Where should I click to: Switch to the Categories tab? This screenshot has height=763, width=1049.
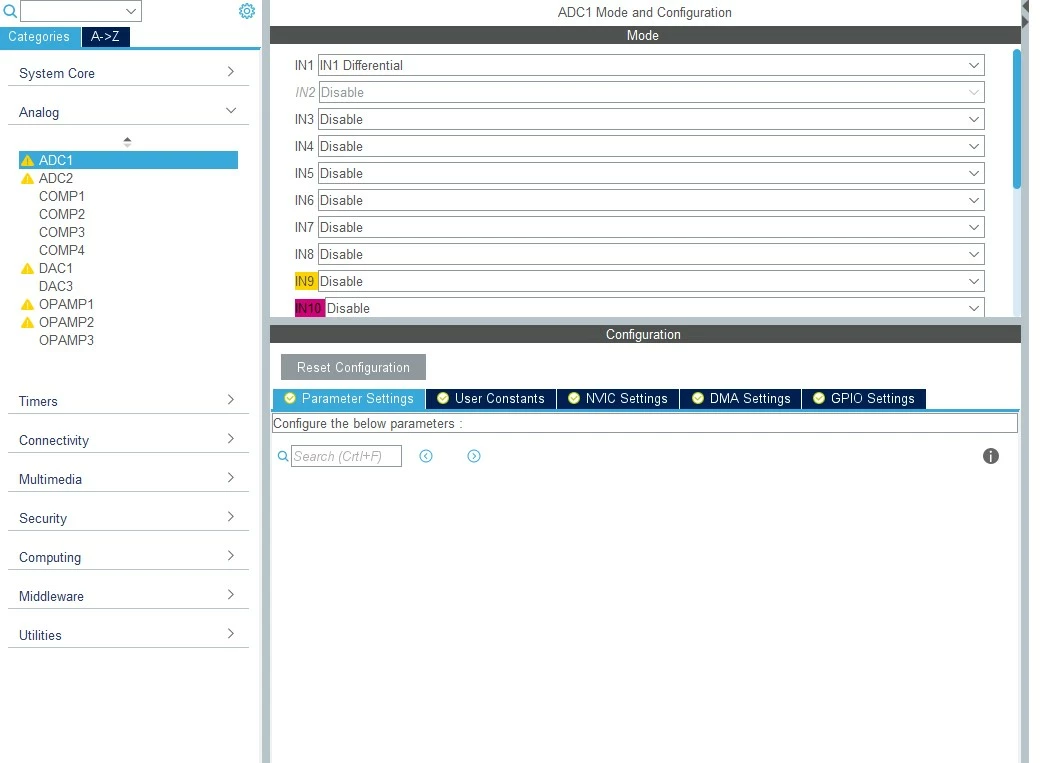[x=39, y=37]
